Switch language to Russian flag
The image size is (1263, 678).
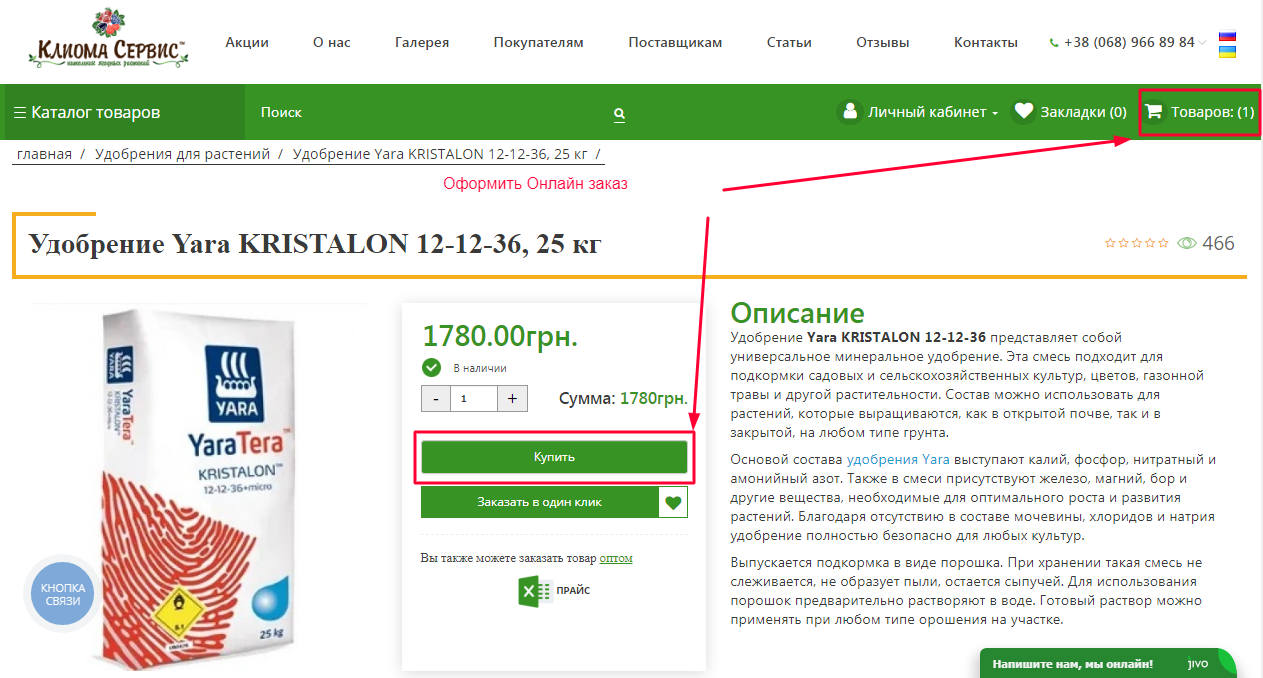click(1227, 37)
